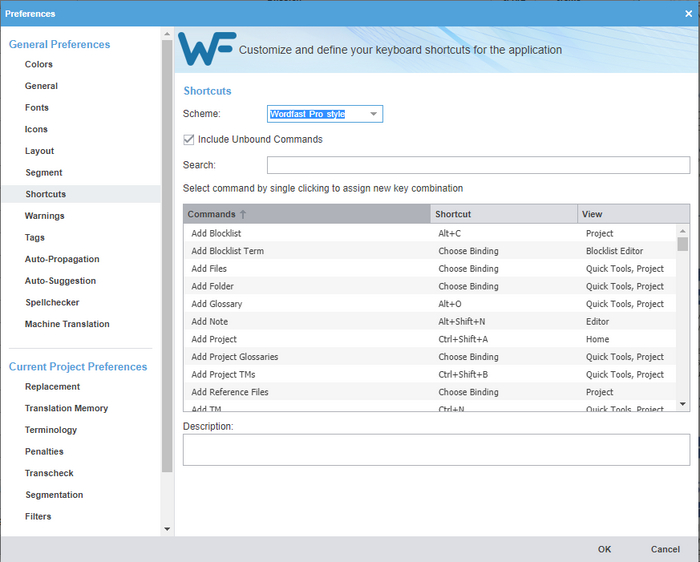Viewport: 700px width, 562px height.
Task: Close the Preferences dialog with X
Action: tap(687, 13)
